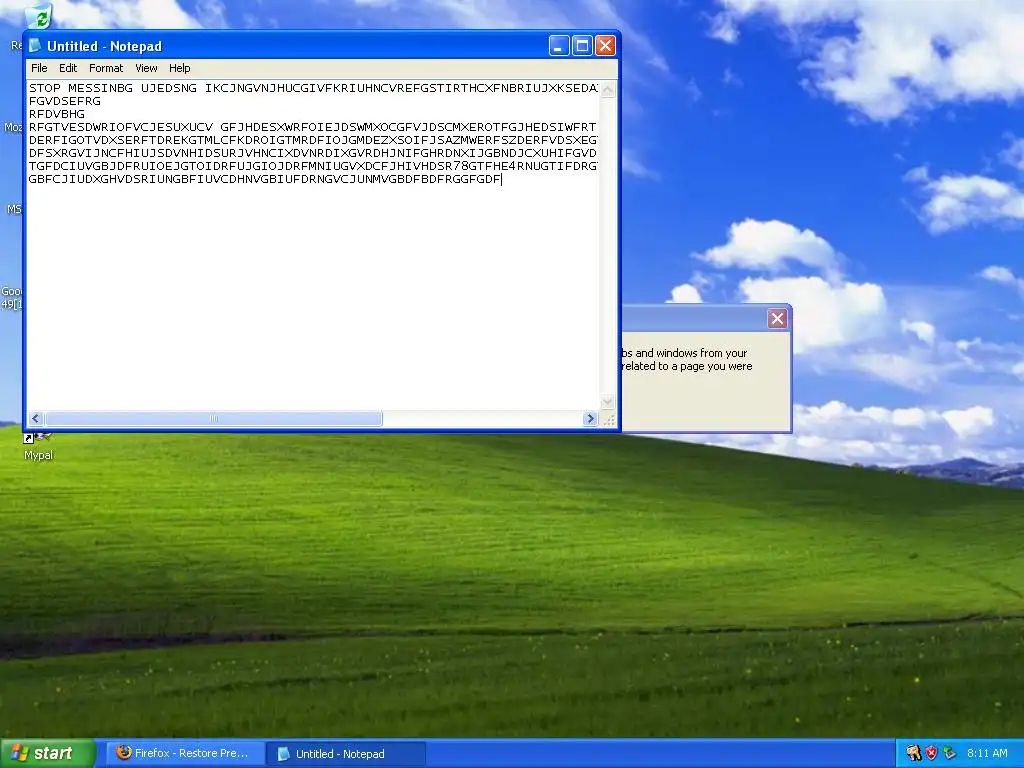Click the line starting with DFSXRGVIJNCF
This screenshot has height=768, width=1024.
(313, 153)
